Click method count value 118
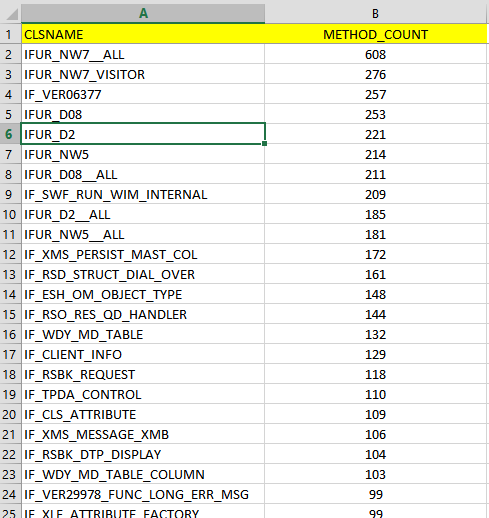 tap(376, 374)
